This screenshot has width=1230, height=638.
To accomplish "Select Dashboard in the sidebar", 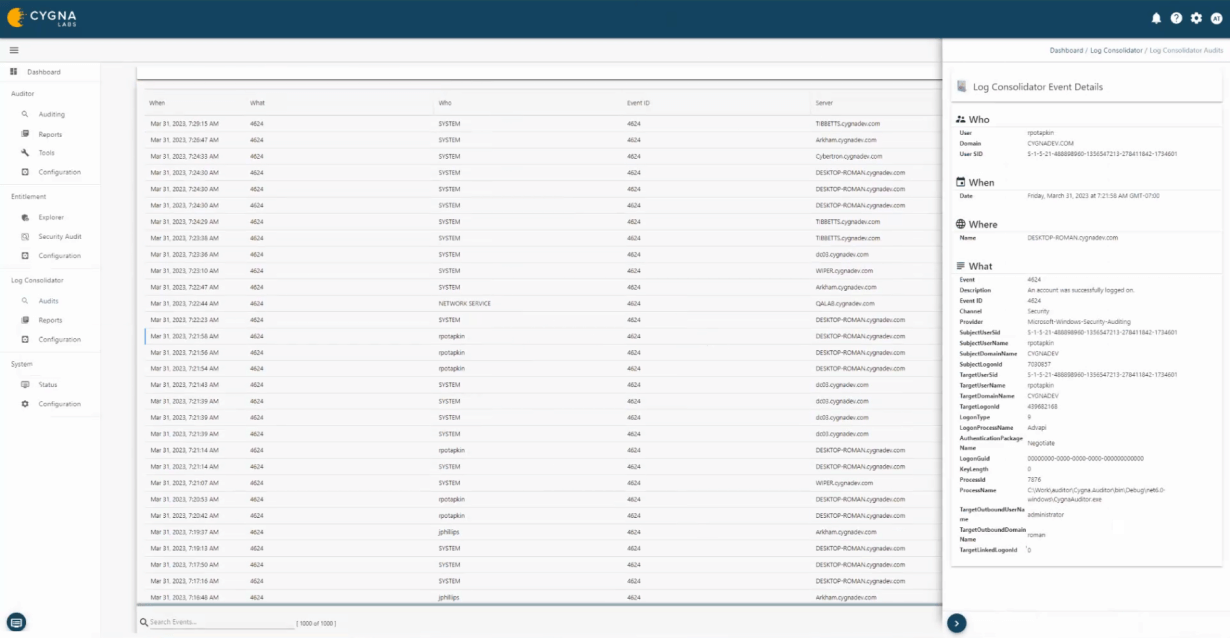I will coord(44,71).
